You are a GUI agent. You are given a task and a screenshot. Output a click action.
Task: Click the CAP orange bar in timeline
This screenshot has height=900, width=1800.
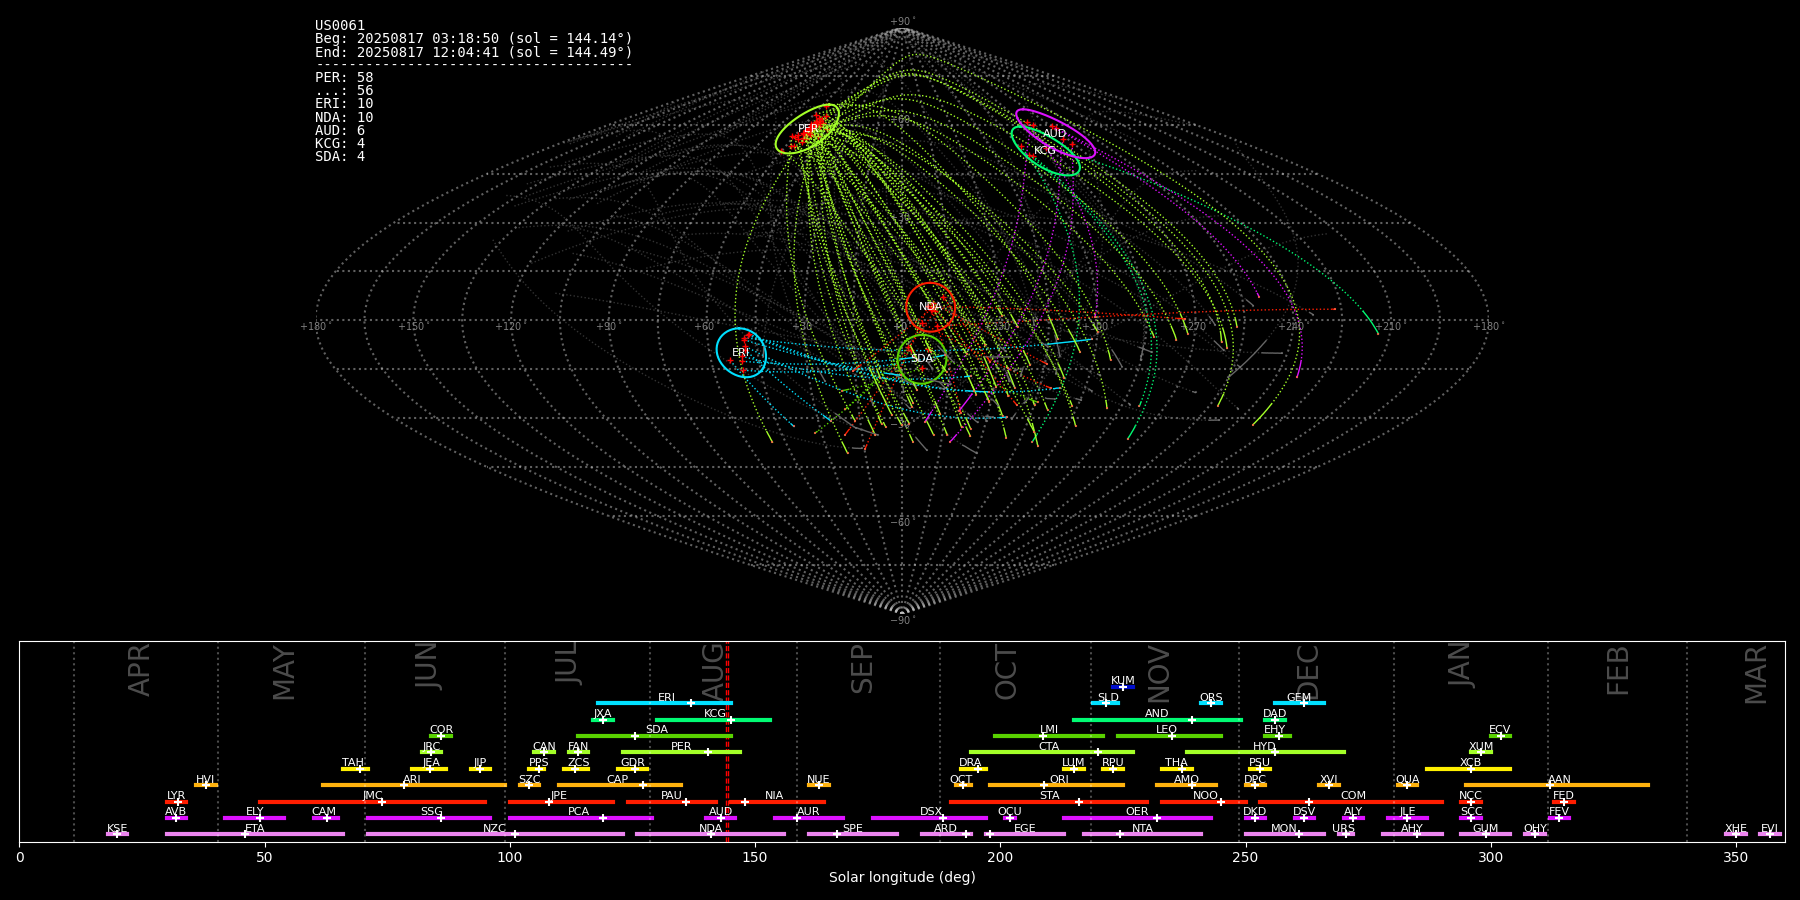(620, 785)
